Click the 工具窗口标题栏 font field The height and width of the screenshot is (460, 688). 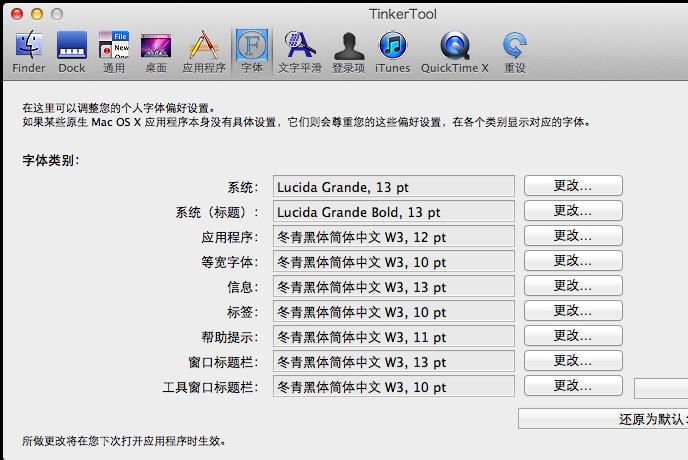[x=394, y=387]
